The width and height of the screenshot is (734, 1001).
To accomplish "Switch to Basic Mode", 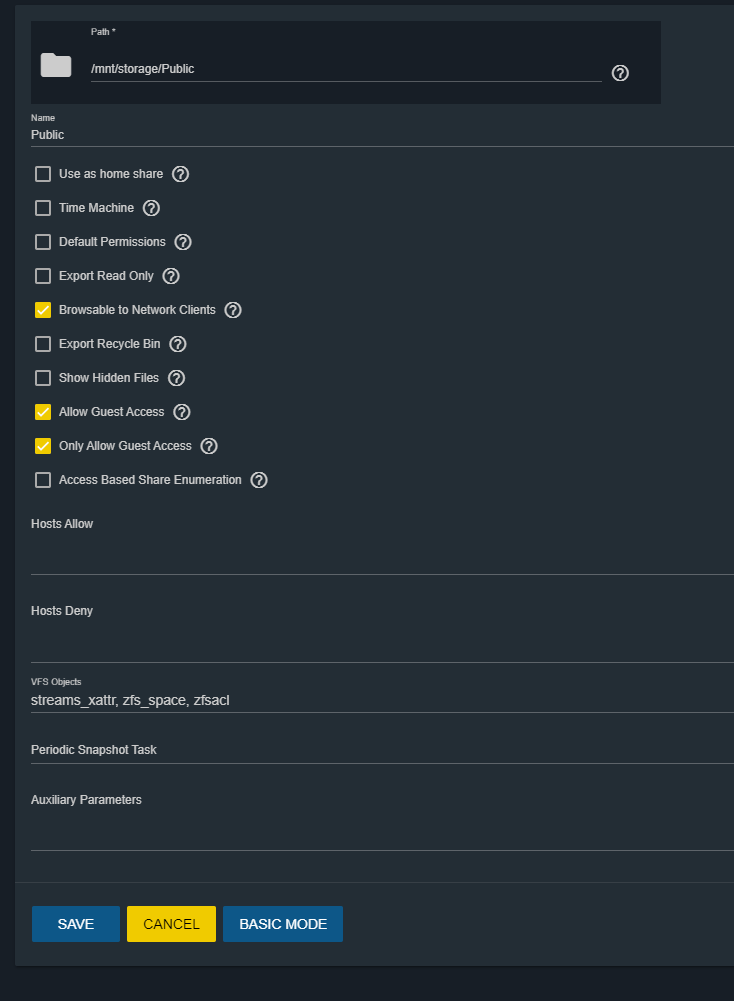I will click(283, 924).
